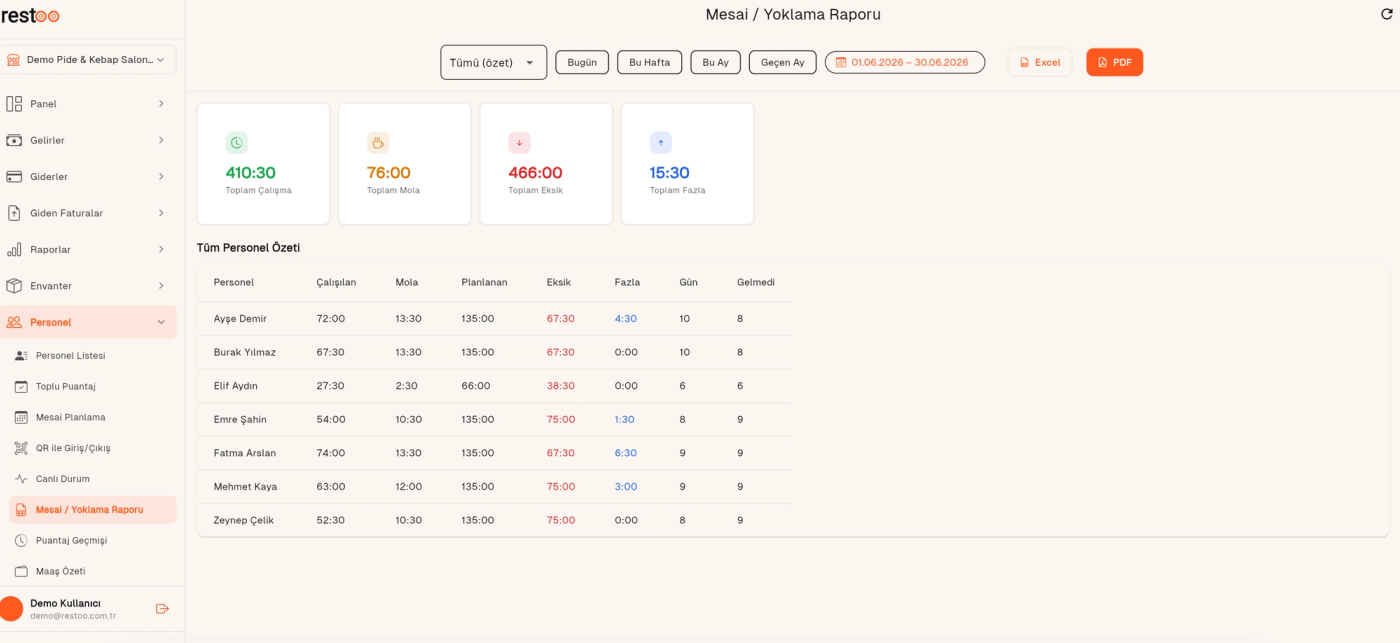Download the report as PDF
This screenshot has width=1400, height=643.
tap(1115, 62)
